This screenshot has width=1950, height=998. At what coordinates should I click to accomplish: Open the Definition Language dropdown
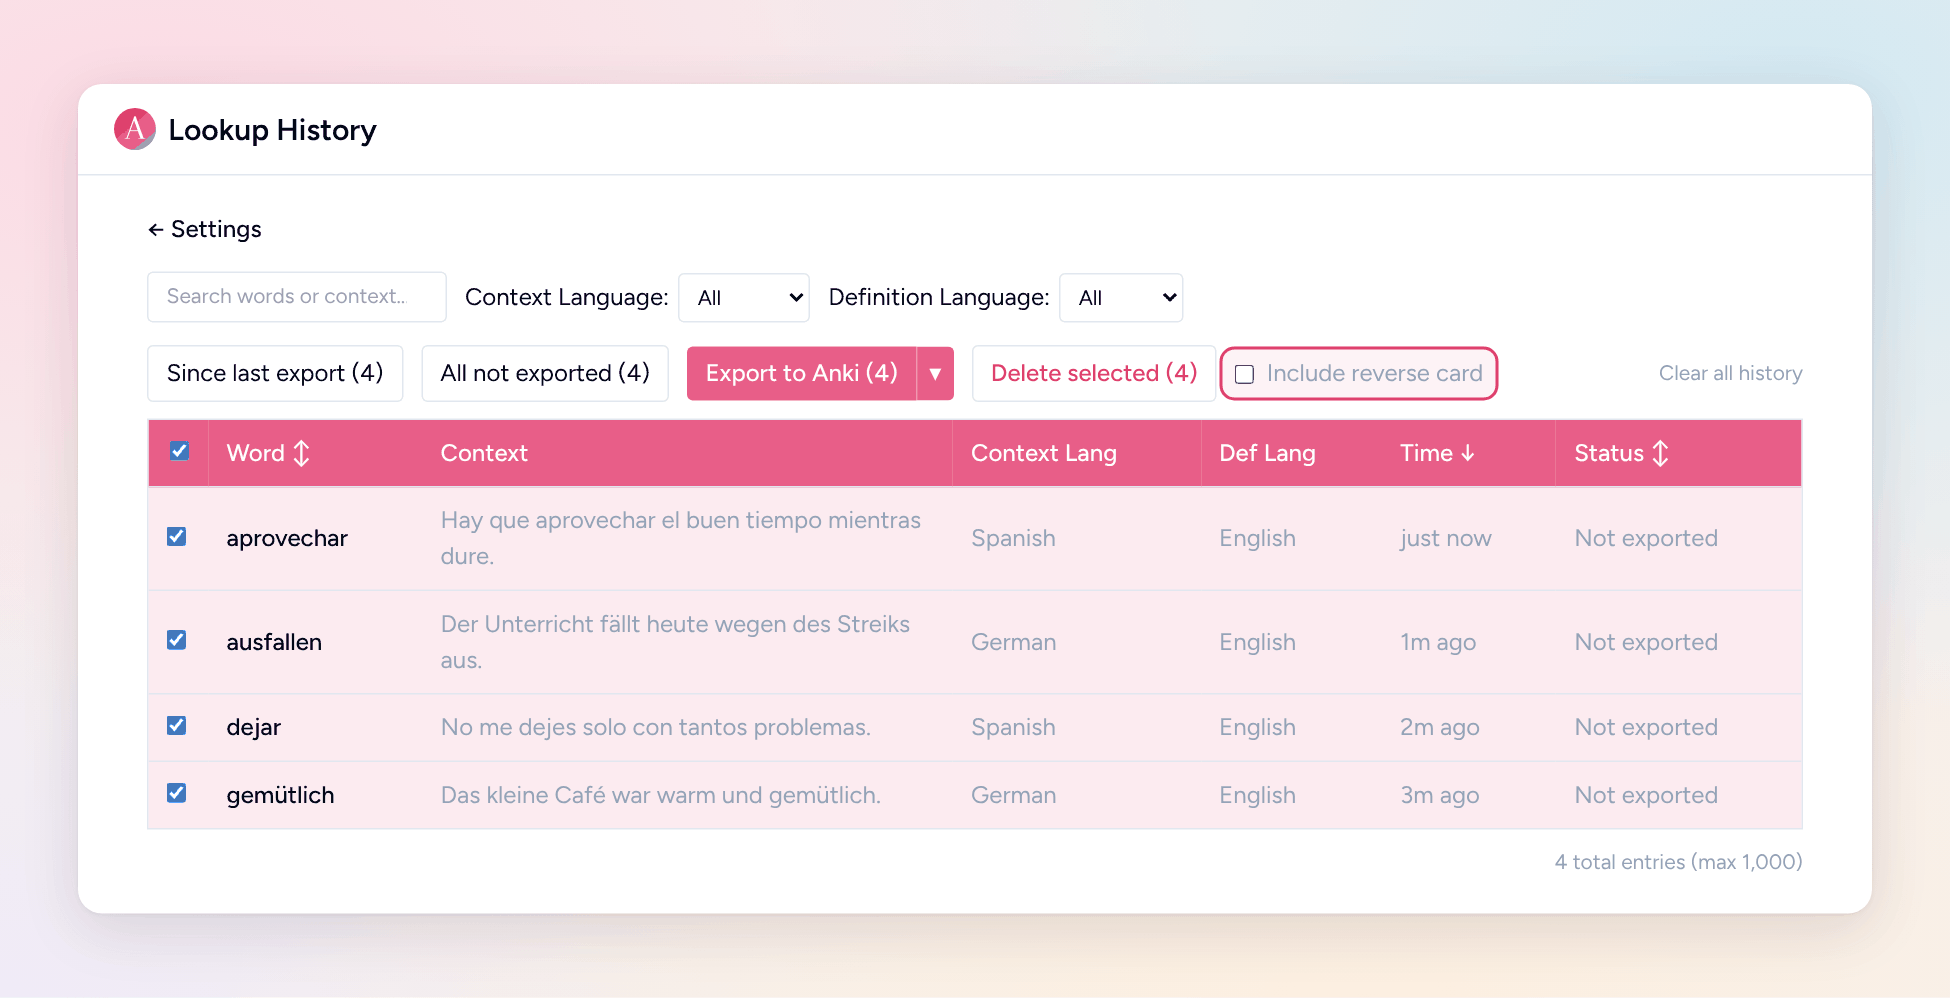(x=1121, y=298)
